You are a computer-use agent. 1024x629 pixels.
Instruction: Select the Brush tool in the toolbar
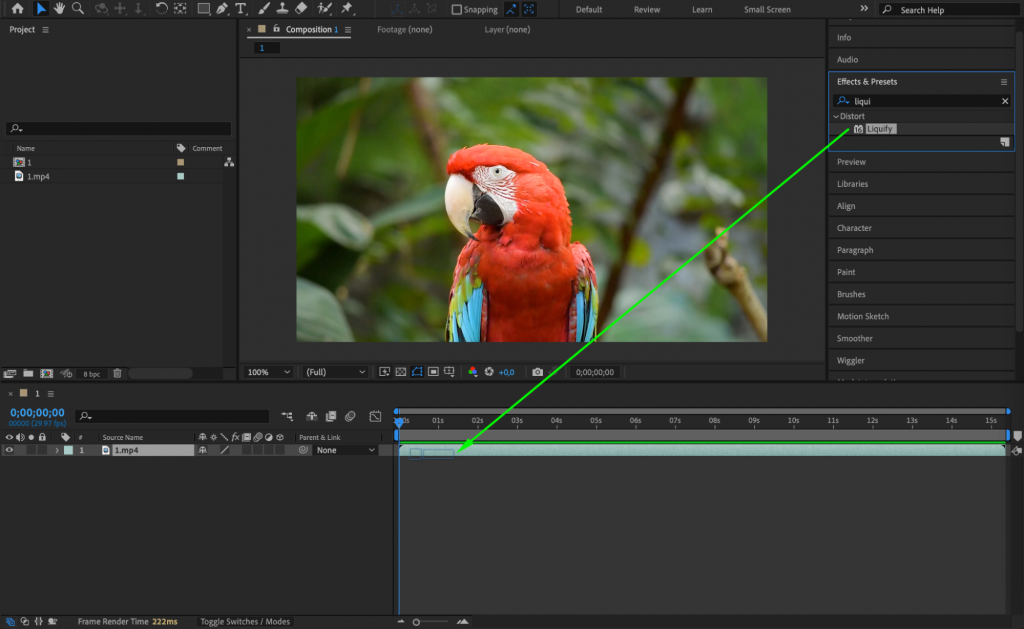click(264, 9)
